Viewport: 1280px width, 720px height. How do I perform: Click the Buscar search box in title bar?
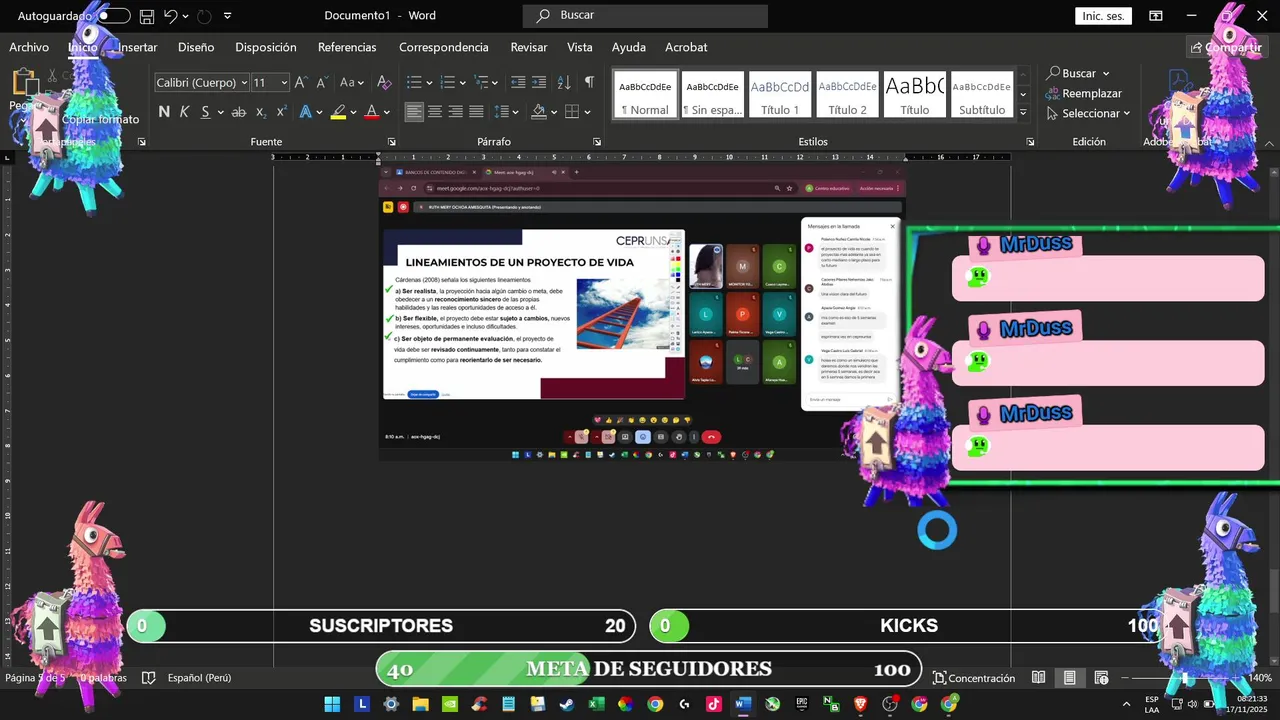[x=646, y=16]
